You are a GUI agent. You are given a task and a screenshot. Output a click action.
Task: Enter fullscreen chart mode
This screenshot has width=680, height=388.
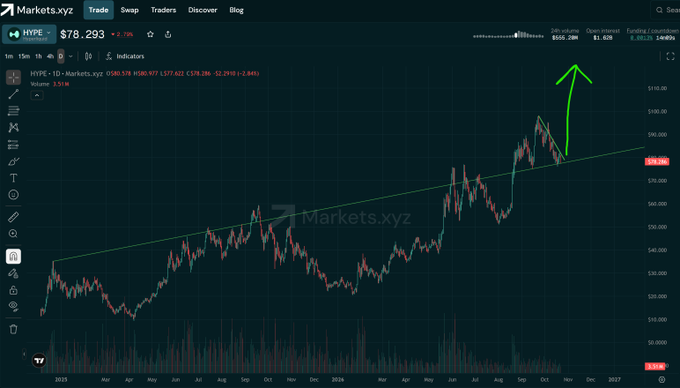(670, 56)
